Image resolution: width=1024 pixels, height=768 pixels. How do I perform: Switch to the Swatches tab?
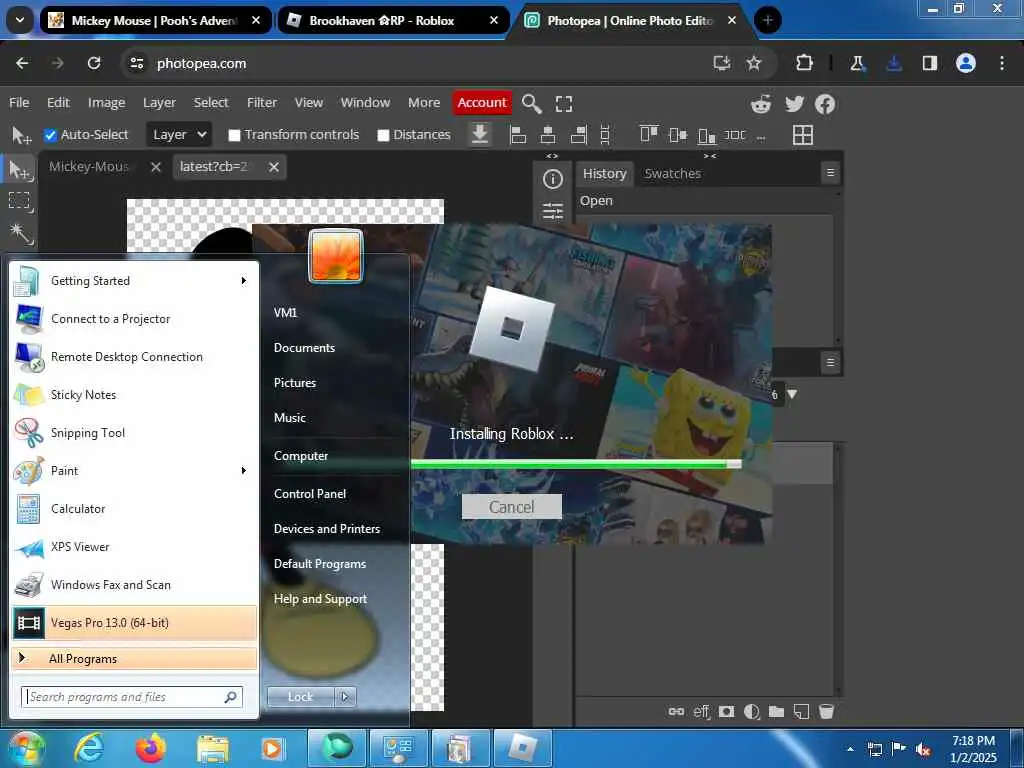click(673, 174)
